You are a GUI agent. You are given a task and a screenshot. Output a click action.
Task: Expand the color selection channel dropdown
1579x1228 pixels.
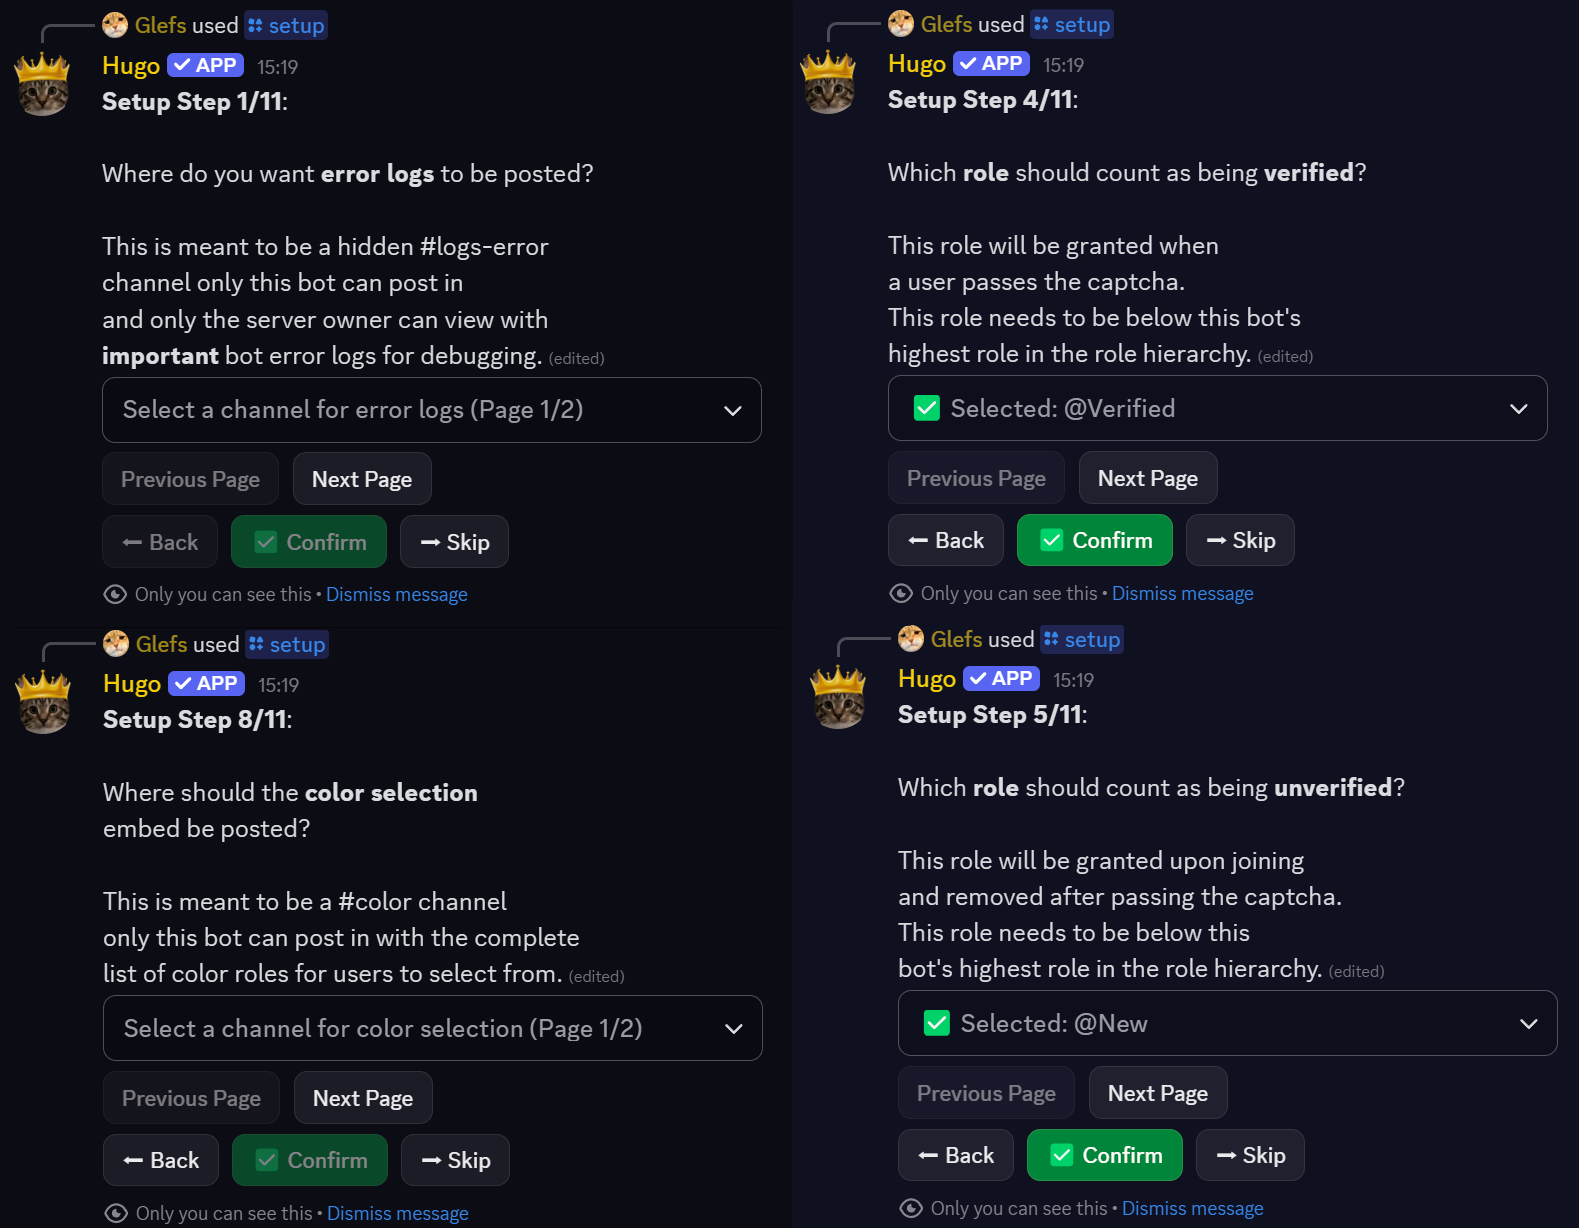click(x=432, y=1028)
